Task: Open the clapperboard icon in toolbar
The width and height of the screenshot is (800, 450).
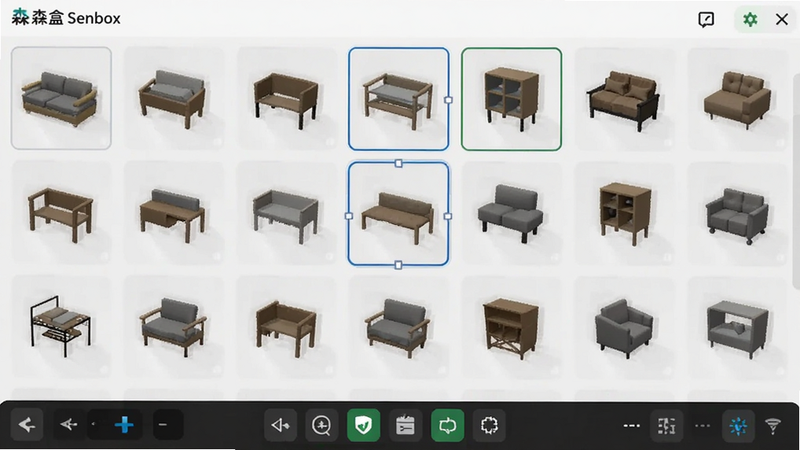Action: tap(405, 425)
